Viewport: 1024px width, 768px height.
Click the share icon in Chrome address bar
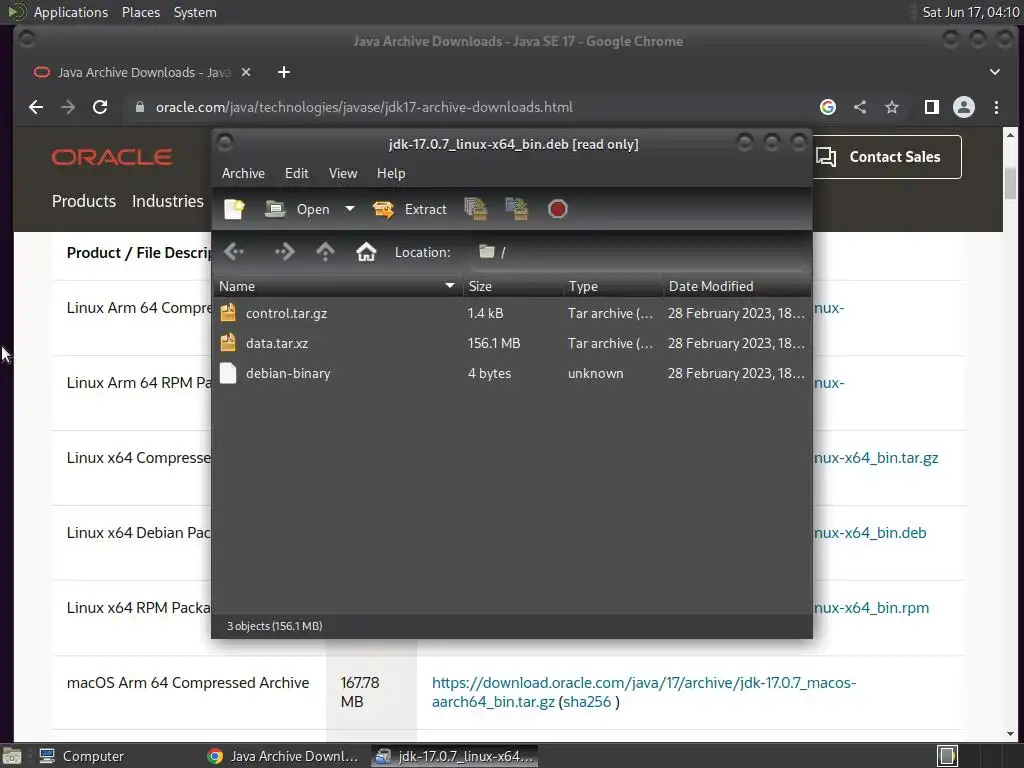click(860, 107)
